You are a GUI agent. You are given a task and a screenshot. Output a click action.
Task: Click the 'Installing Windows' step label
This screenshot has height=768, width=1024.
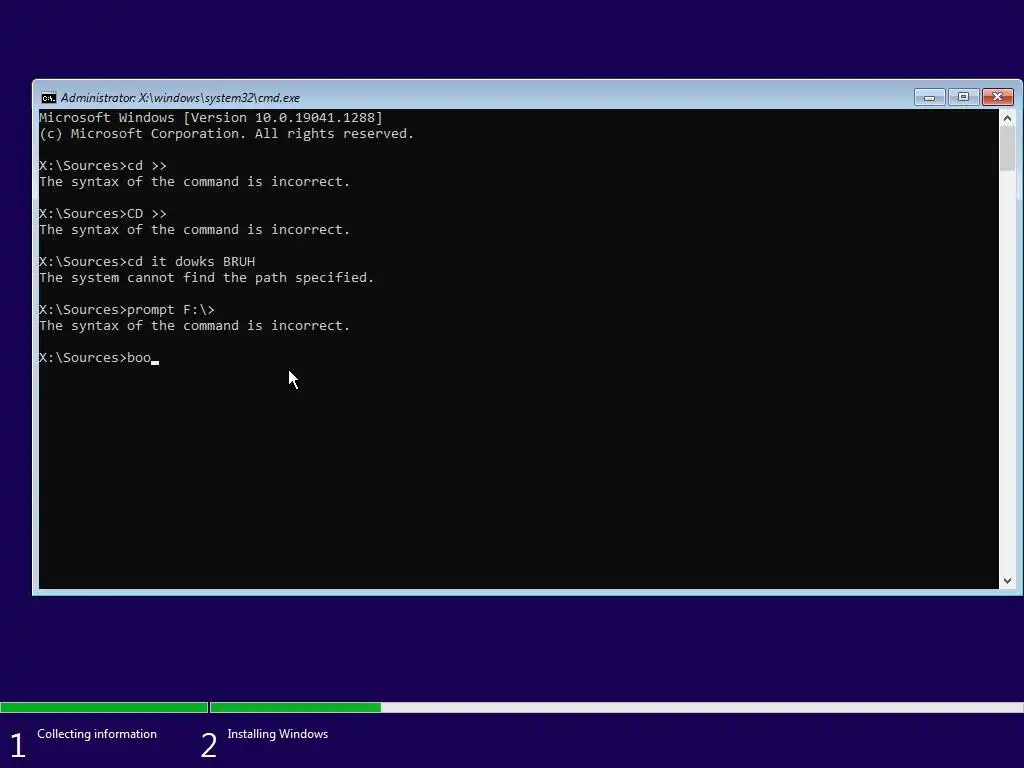tap(278, 734)
